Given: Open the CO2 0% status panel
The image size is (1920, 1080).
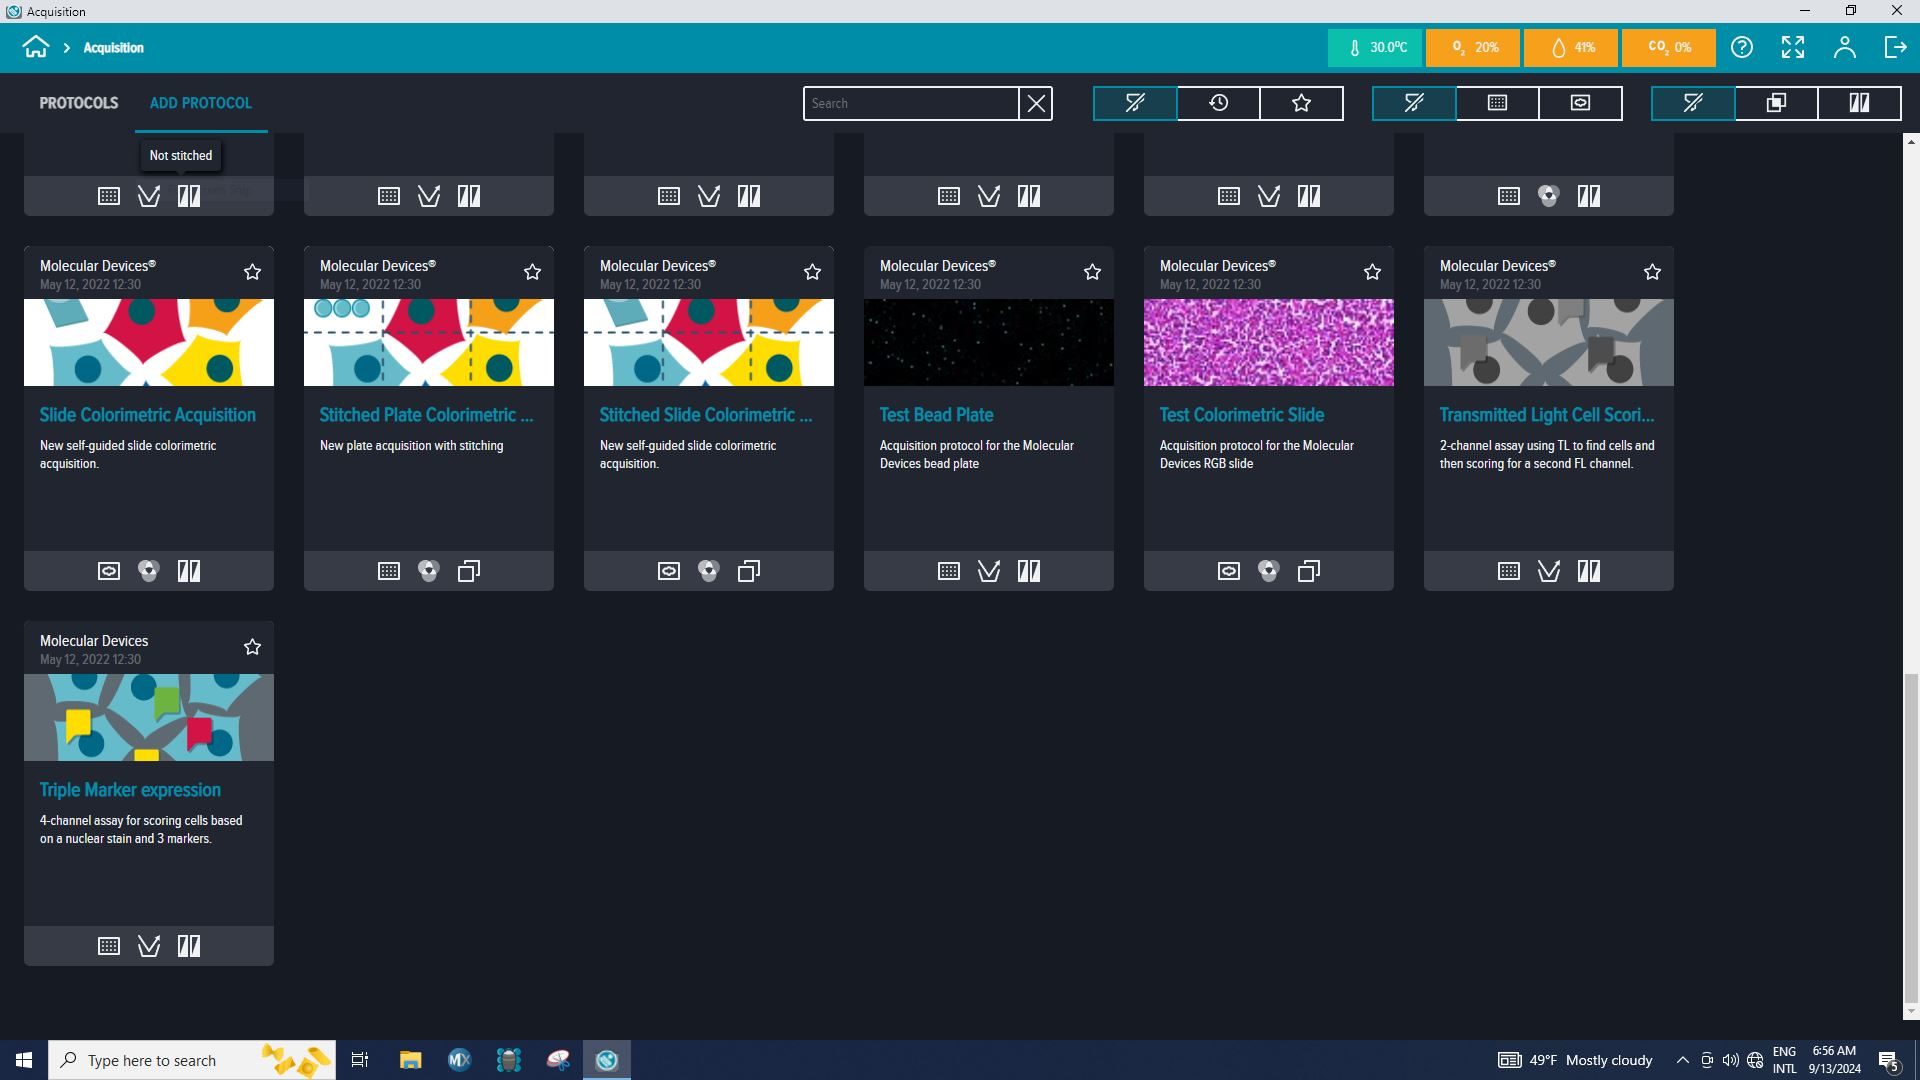Looking at the screenshot, I should click(1669, 47).
